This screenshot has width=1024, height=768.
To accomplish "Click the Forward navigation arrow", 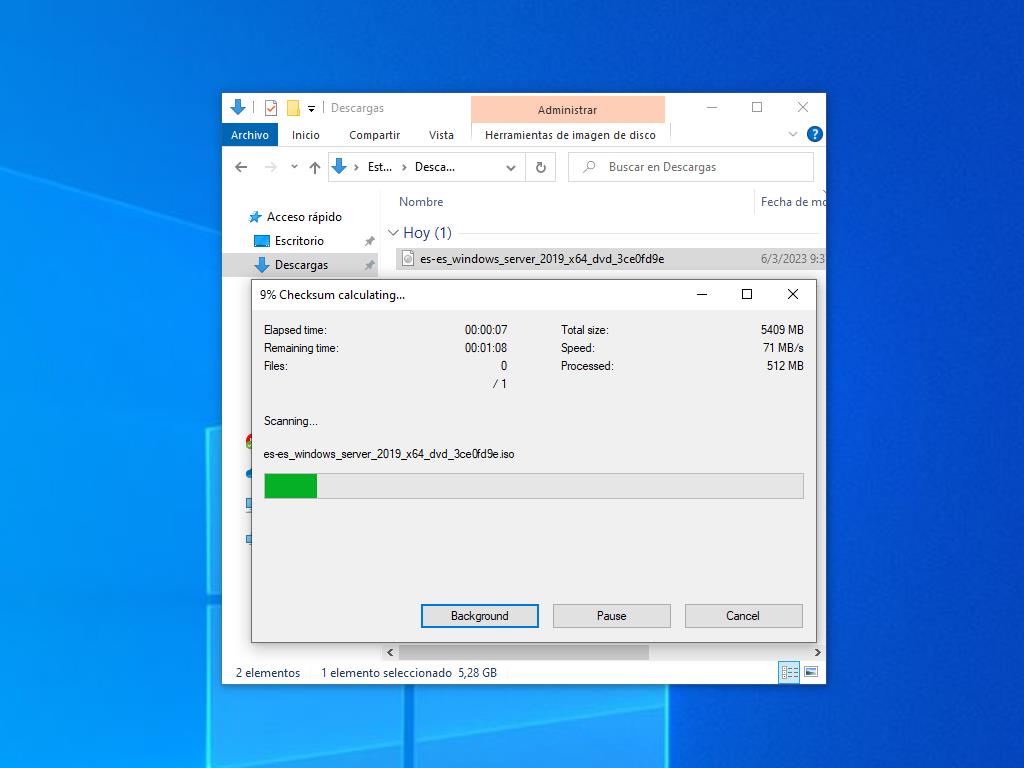I will (x=270, y=167).
